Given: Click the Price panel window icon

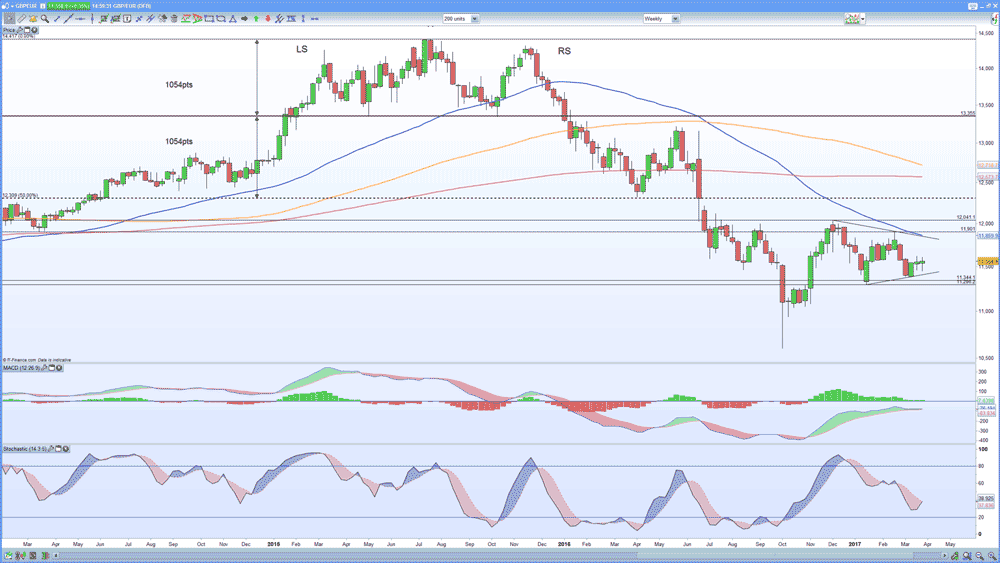Looking at the screenshot, I should (x=27, y=30).
